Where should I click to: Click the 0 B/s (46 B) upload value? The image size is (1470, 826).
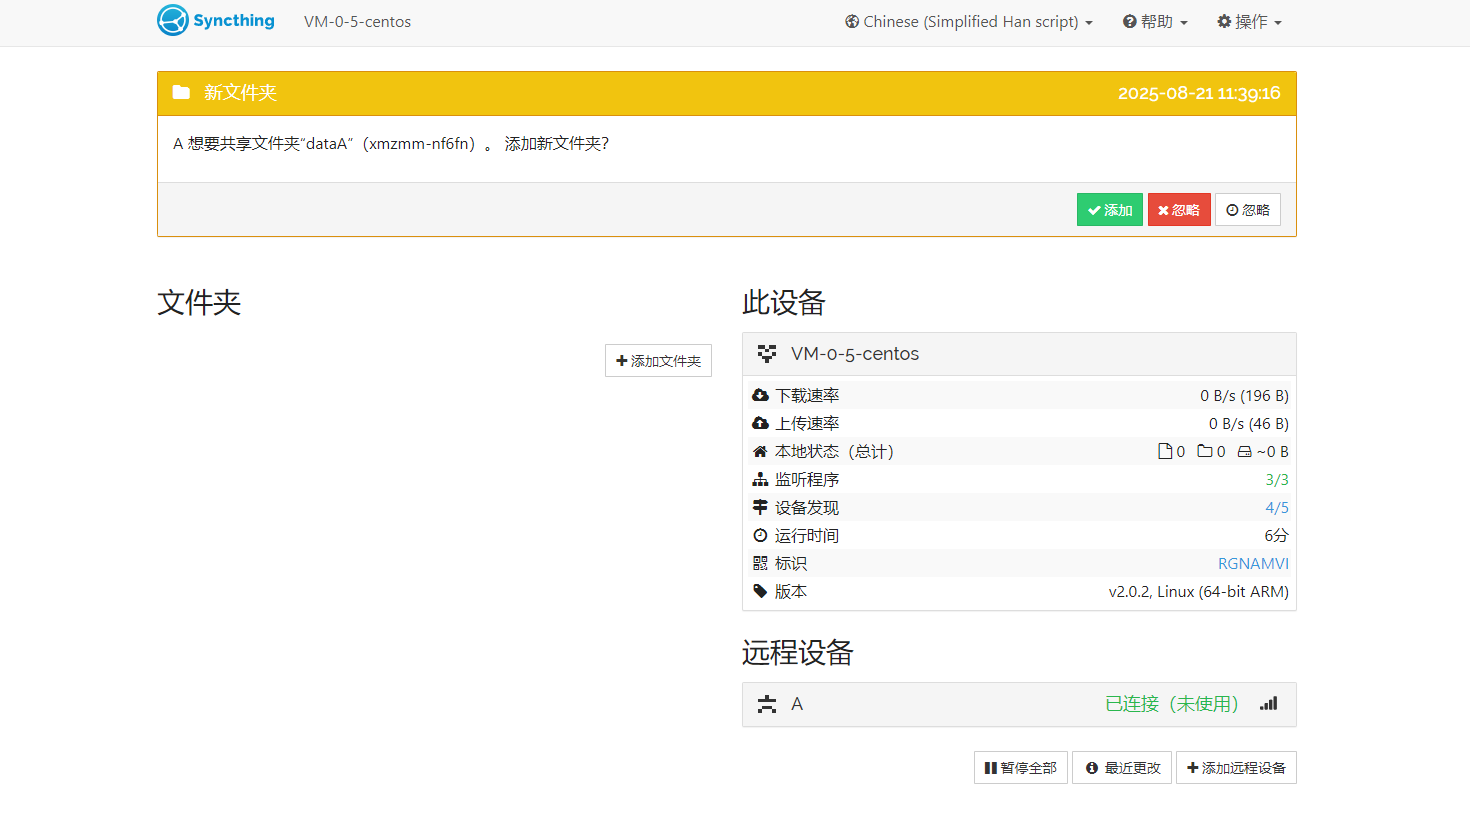pyautogui.click(x=1249, y=423)
